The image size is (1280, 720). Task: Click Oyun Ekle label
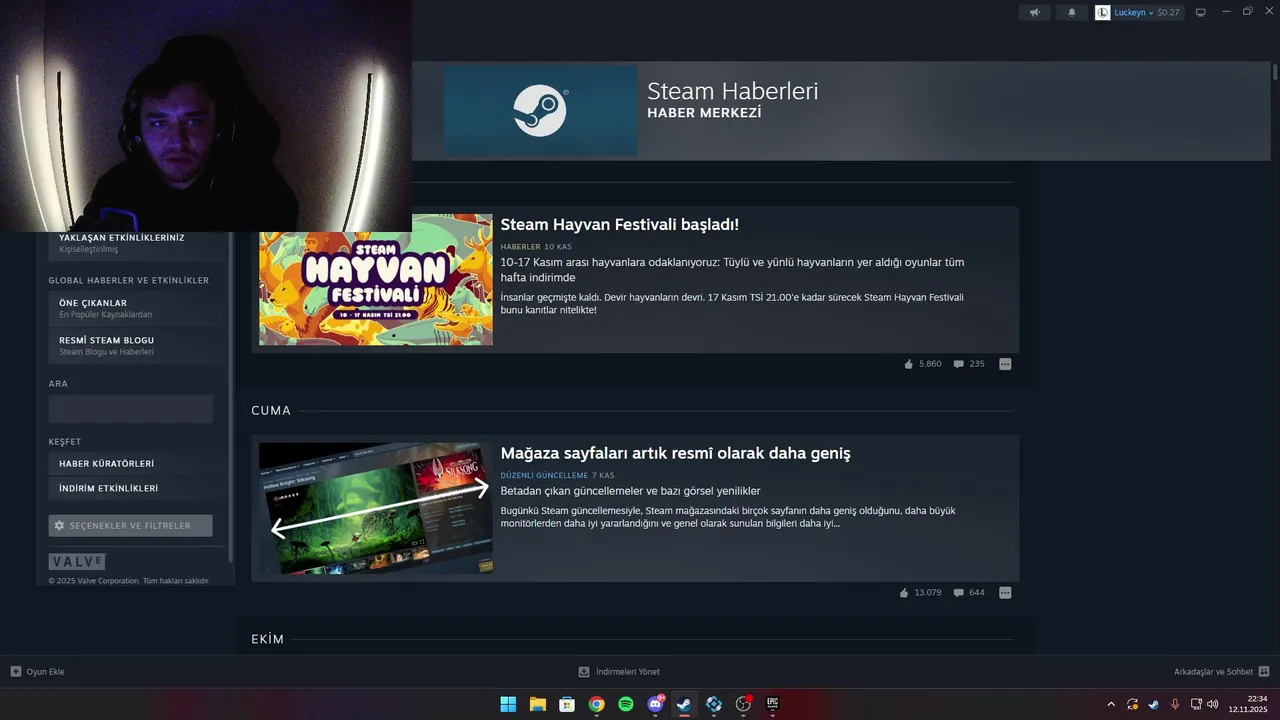[x=45, y=672]
